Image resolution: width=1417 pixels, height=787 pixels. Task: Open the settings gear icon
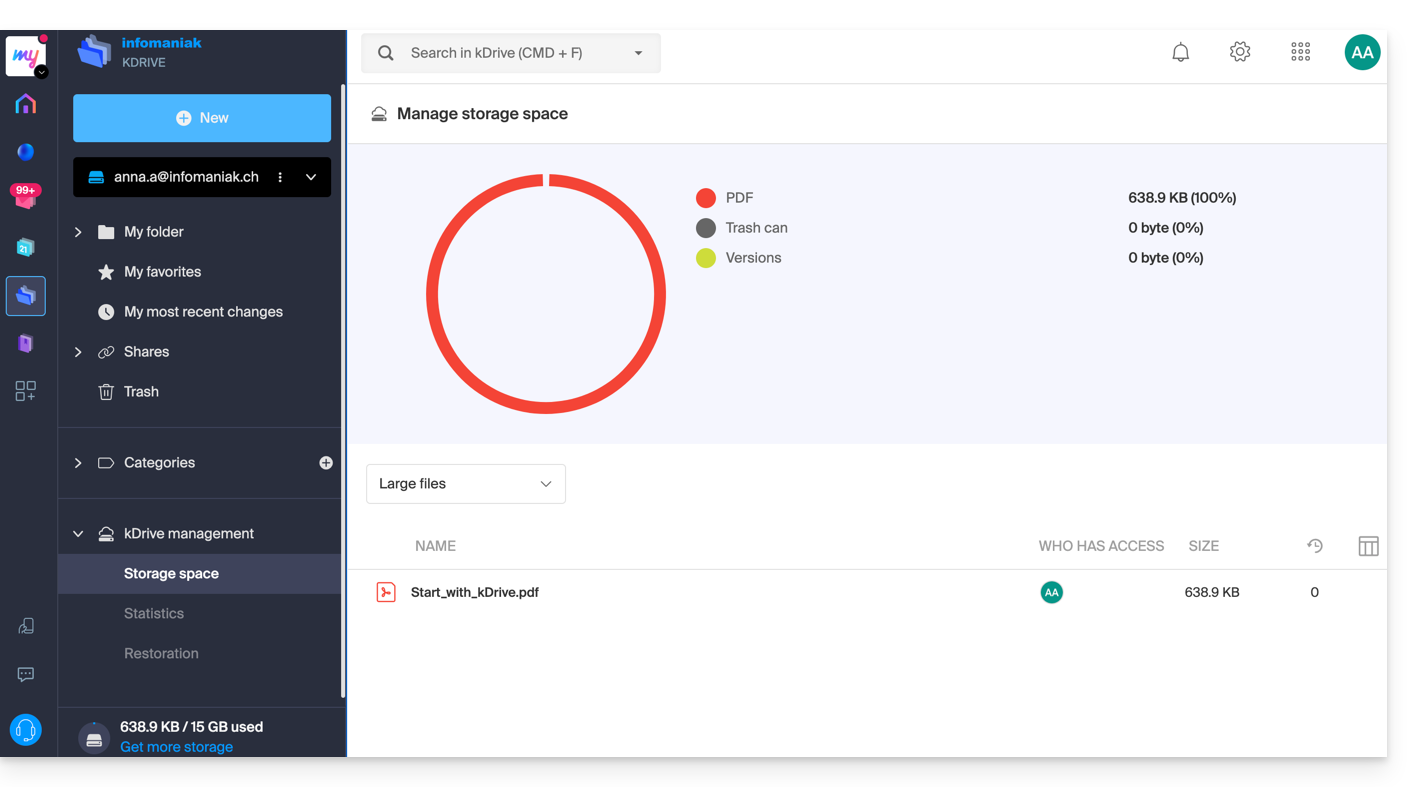1240,53
